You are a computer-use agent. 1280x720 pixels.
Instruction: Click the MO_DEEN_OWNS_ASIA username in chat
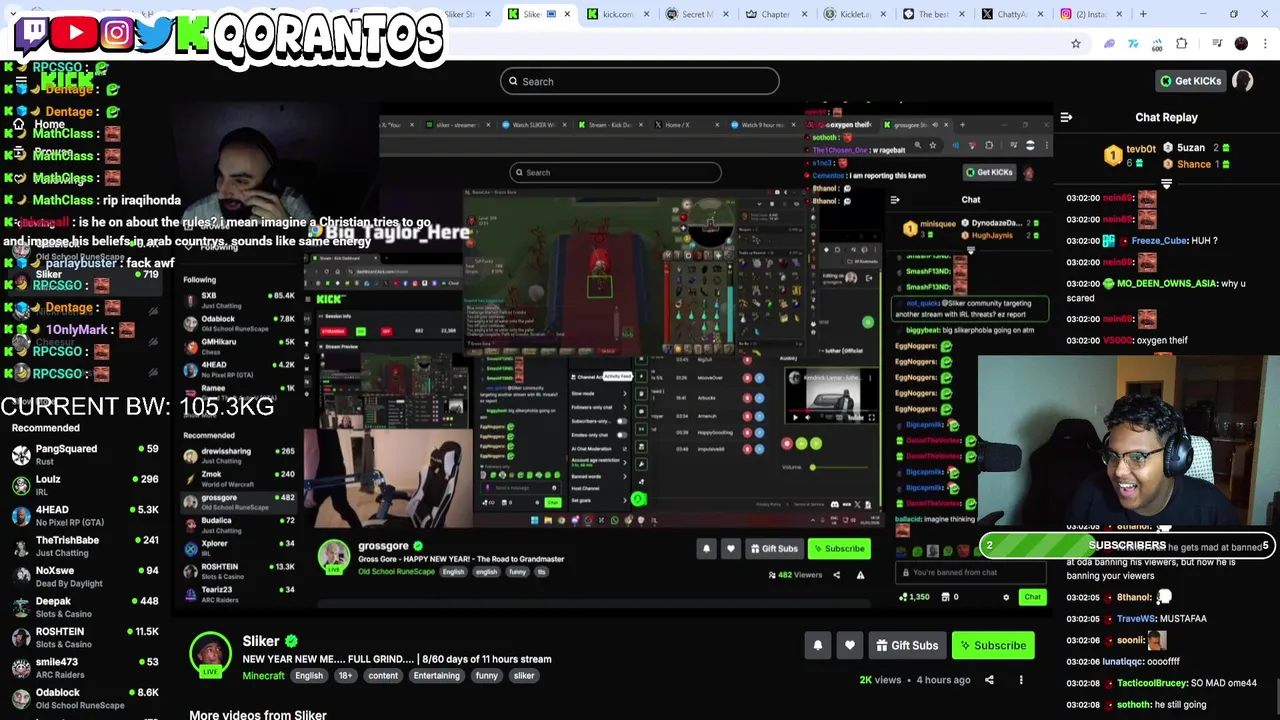(1167, 284)
